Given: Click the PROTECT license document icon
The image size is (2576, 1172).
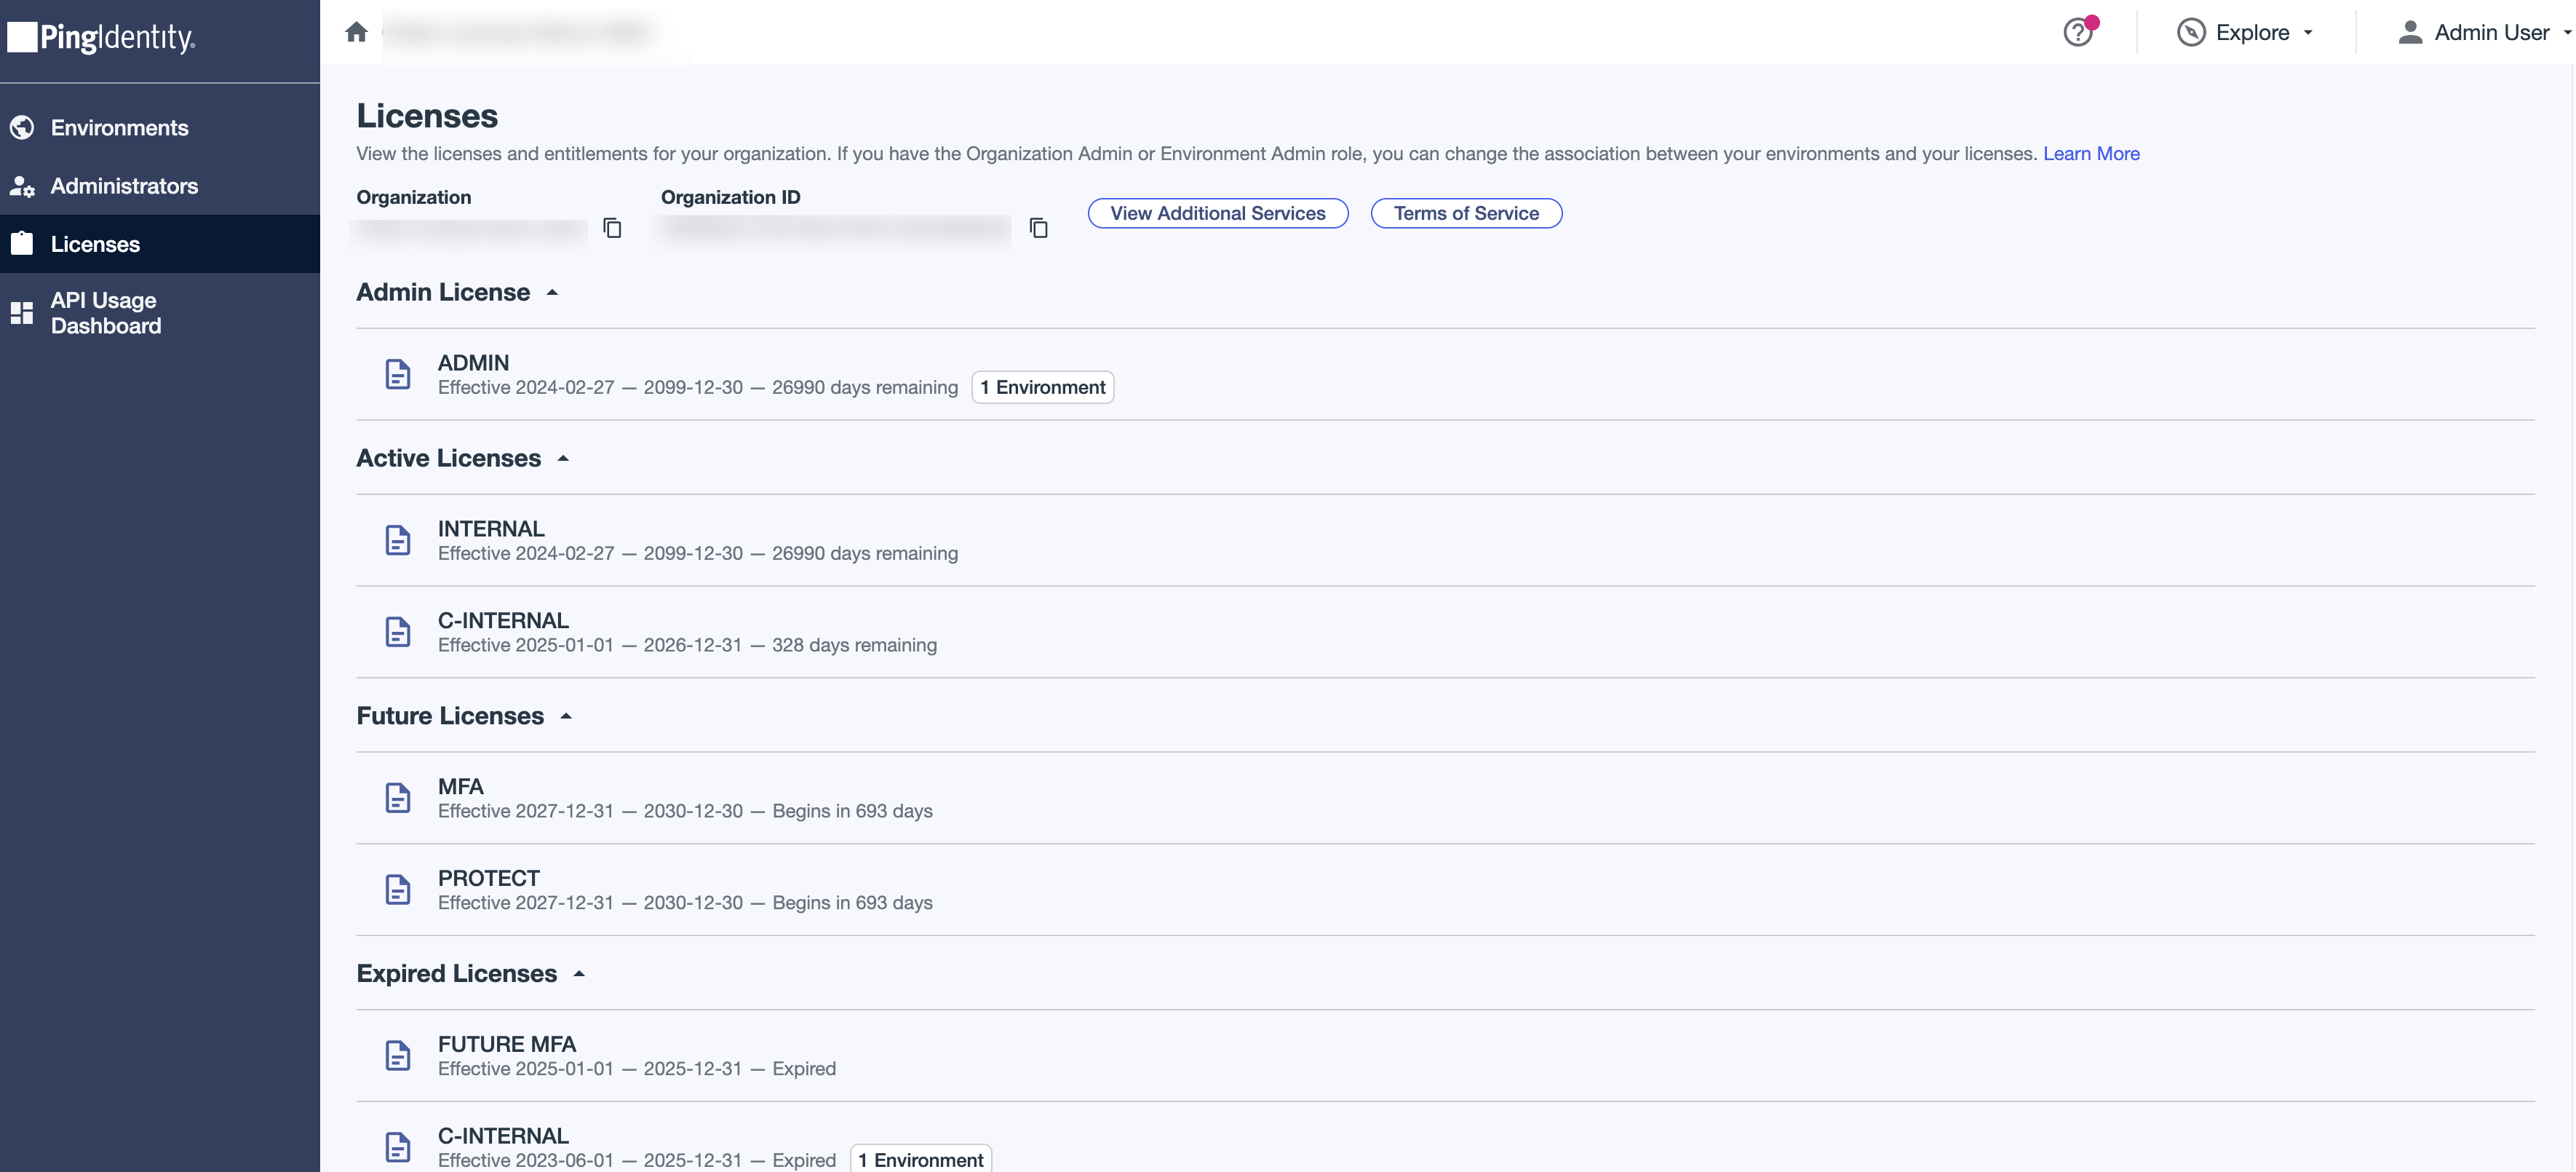Looking at the screenshot, I should coord(398,889).
